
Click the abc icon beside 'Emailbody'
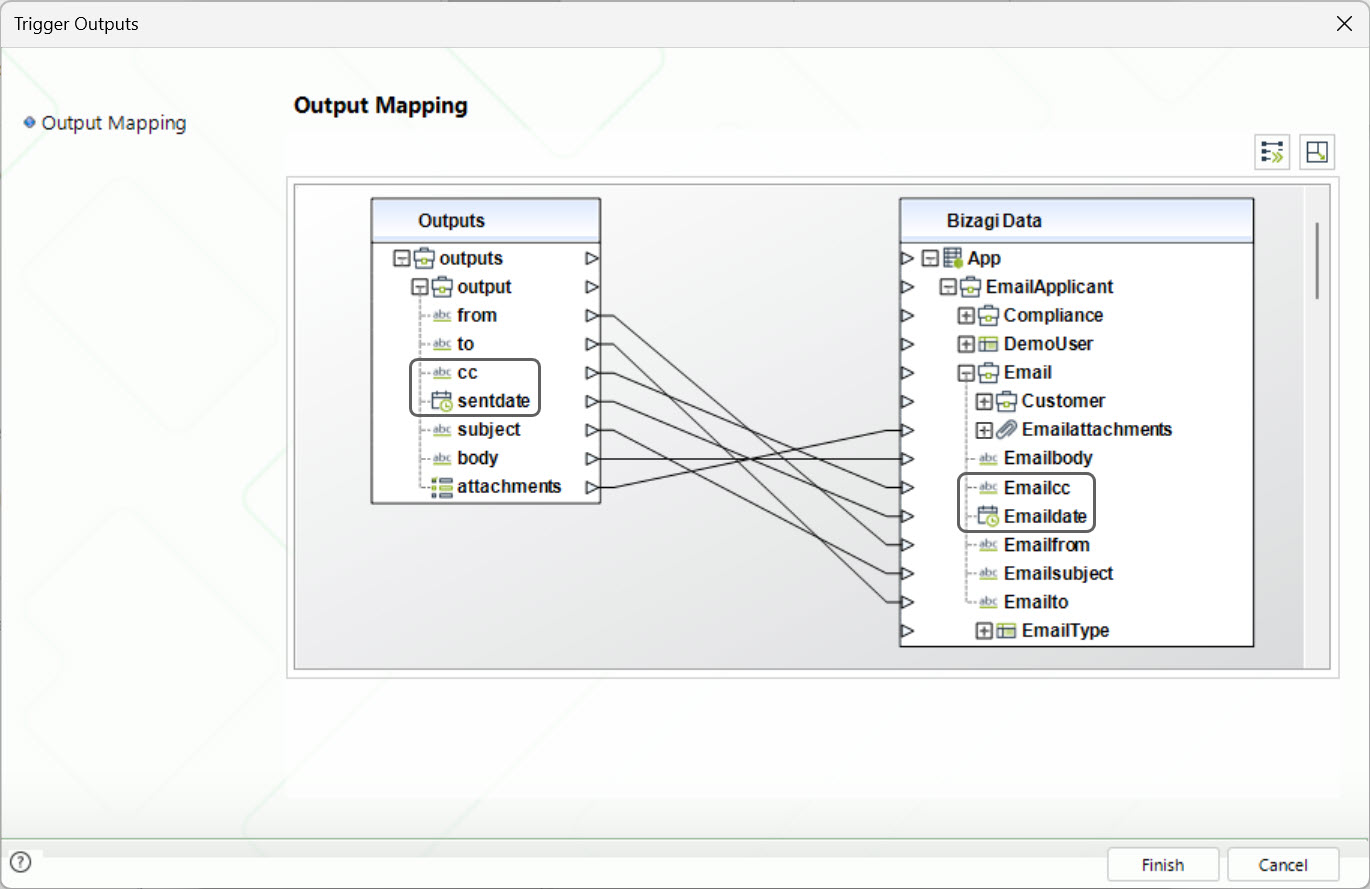(988, 458)
